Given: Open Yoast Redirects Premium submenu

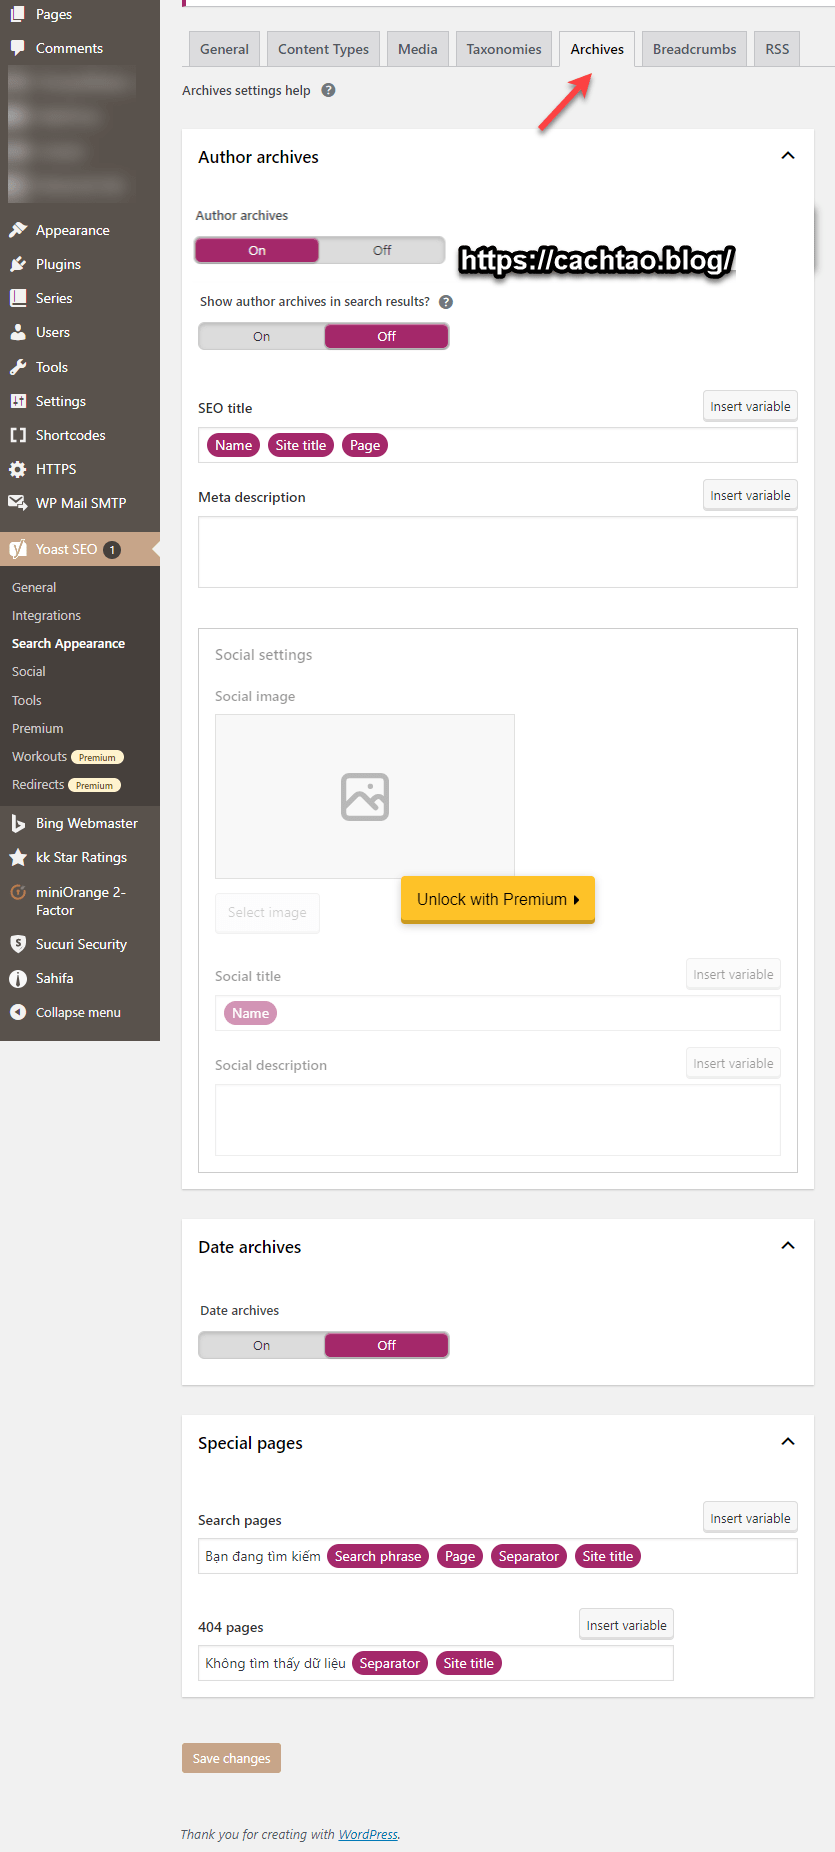Looking at the screenshot, I should (x=66, y=785).
